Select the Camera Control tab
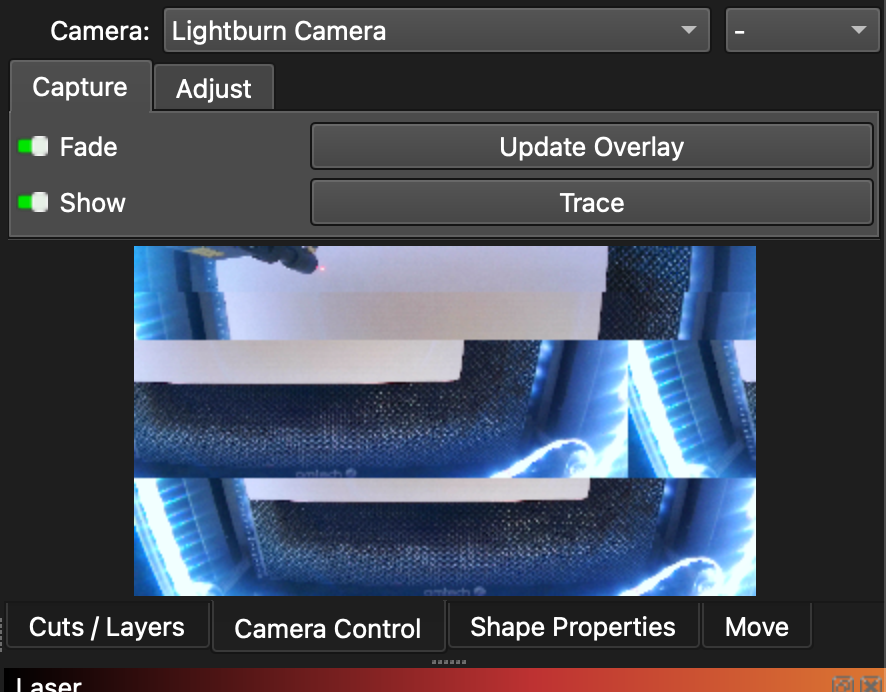Viewport: 886px width, 692px height. [328, 629]
